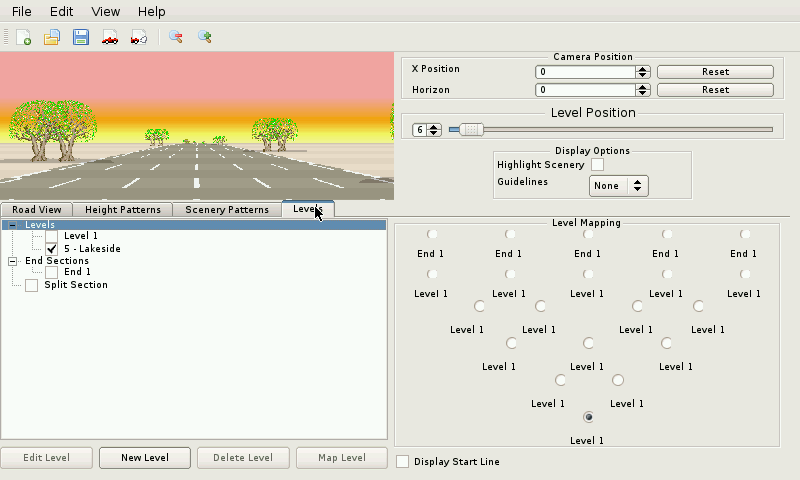This screenshot has width=800, height=480.
Task: Open the Guidelines dropdown
Action: click(619, 186)
